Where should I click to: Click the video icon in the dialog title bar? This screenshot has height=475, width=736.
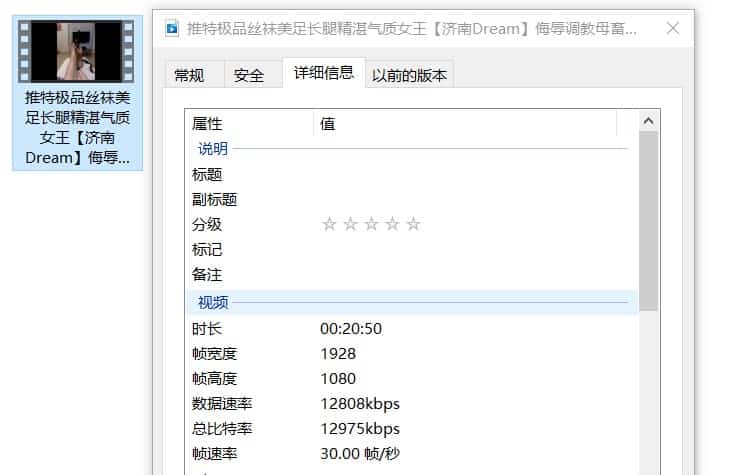172,28
